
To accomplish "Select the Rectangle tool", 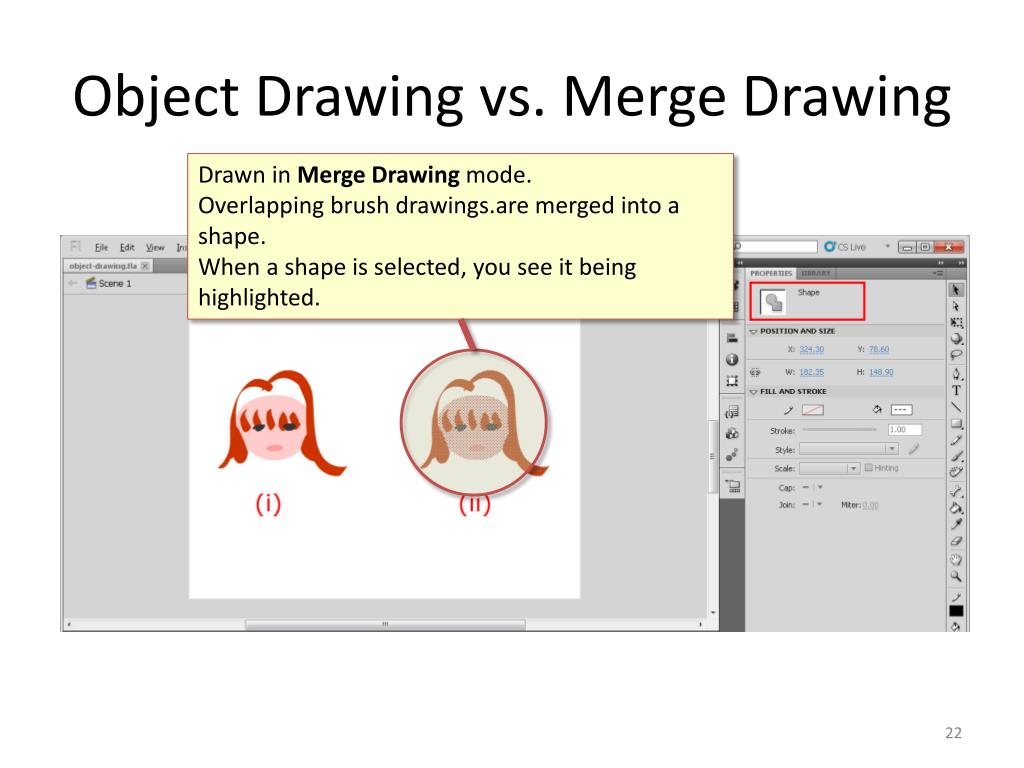I will coord(956,424).
